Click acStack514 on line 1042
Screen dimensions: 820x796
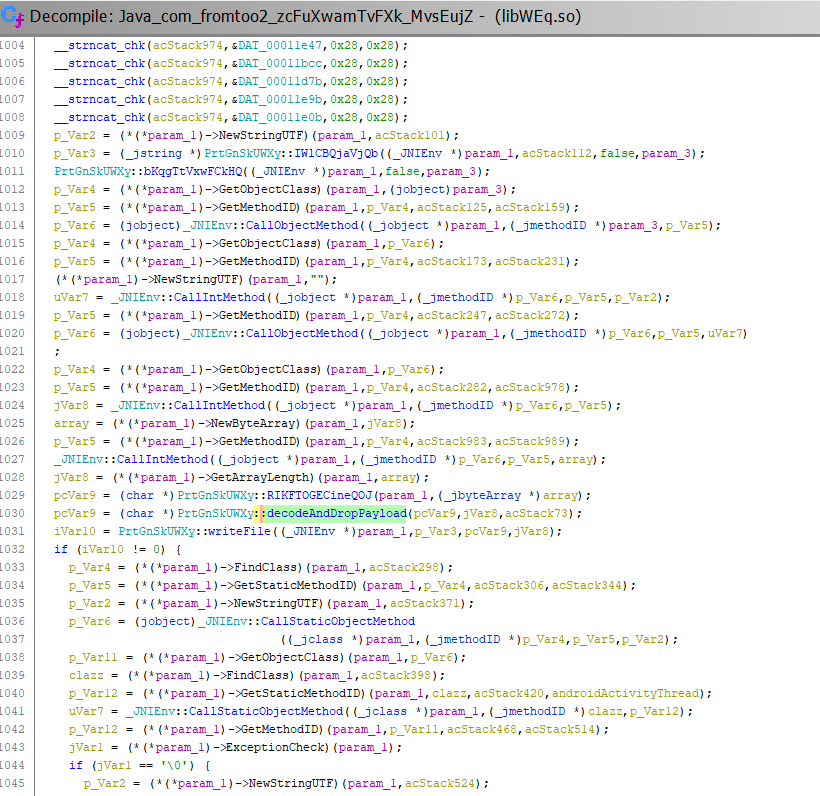[560, 729]
